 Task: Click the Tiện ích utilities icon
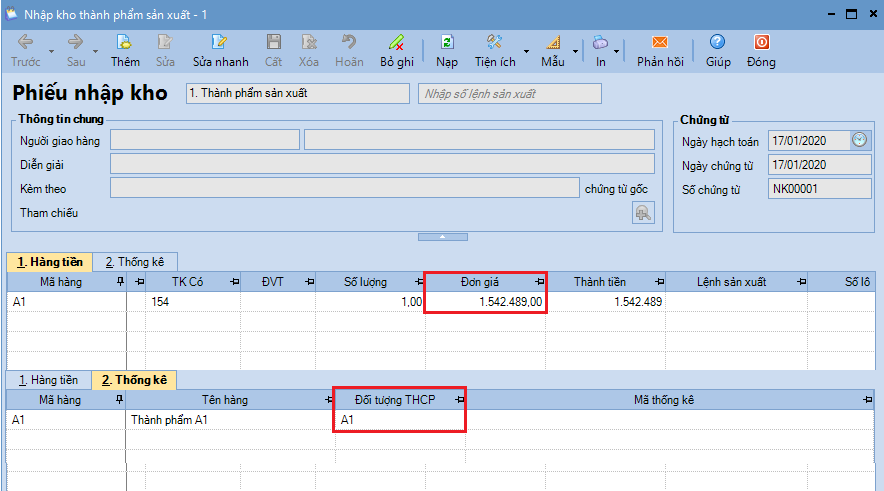point(494,43)
